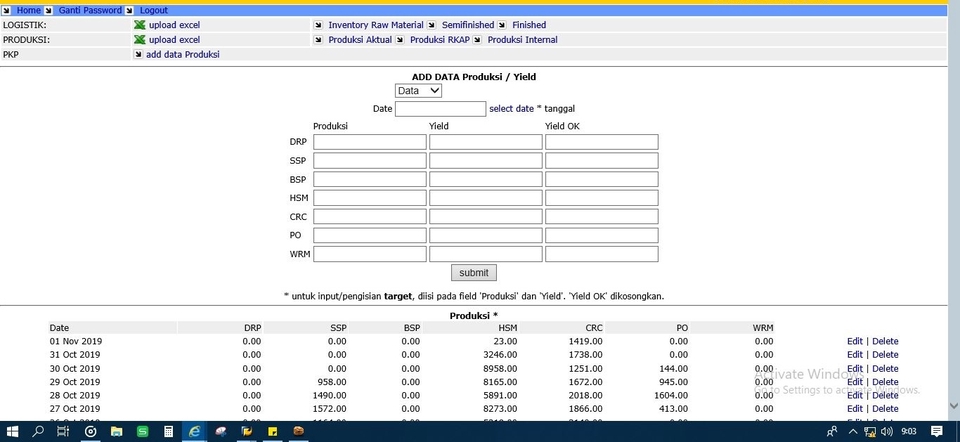Click the HSM Produksi input field
This screenshot has width=960, height=442.
click(370, 198)
